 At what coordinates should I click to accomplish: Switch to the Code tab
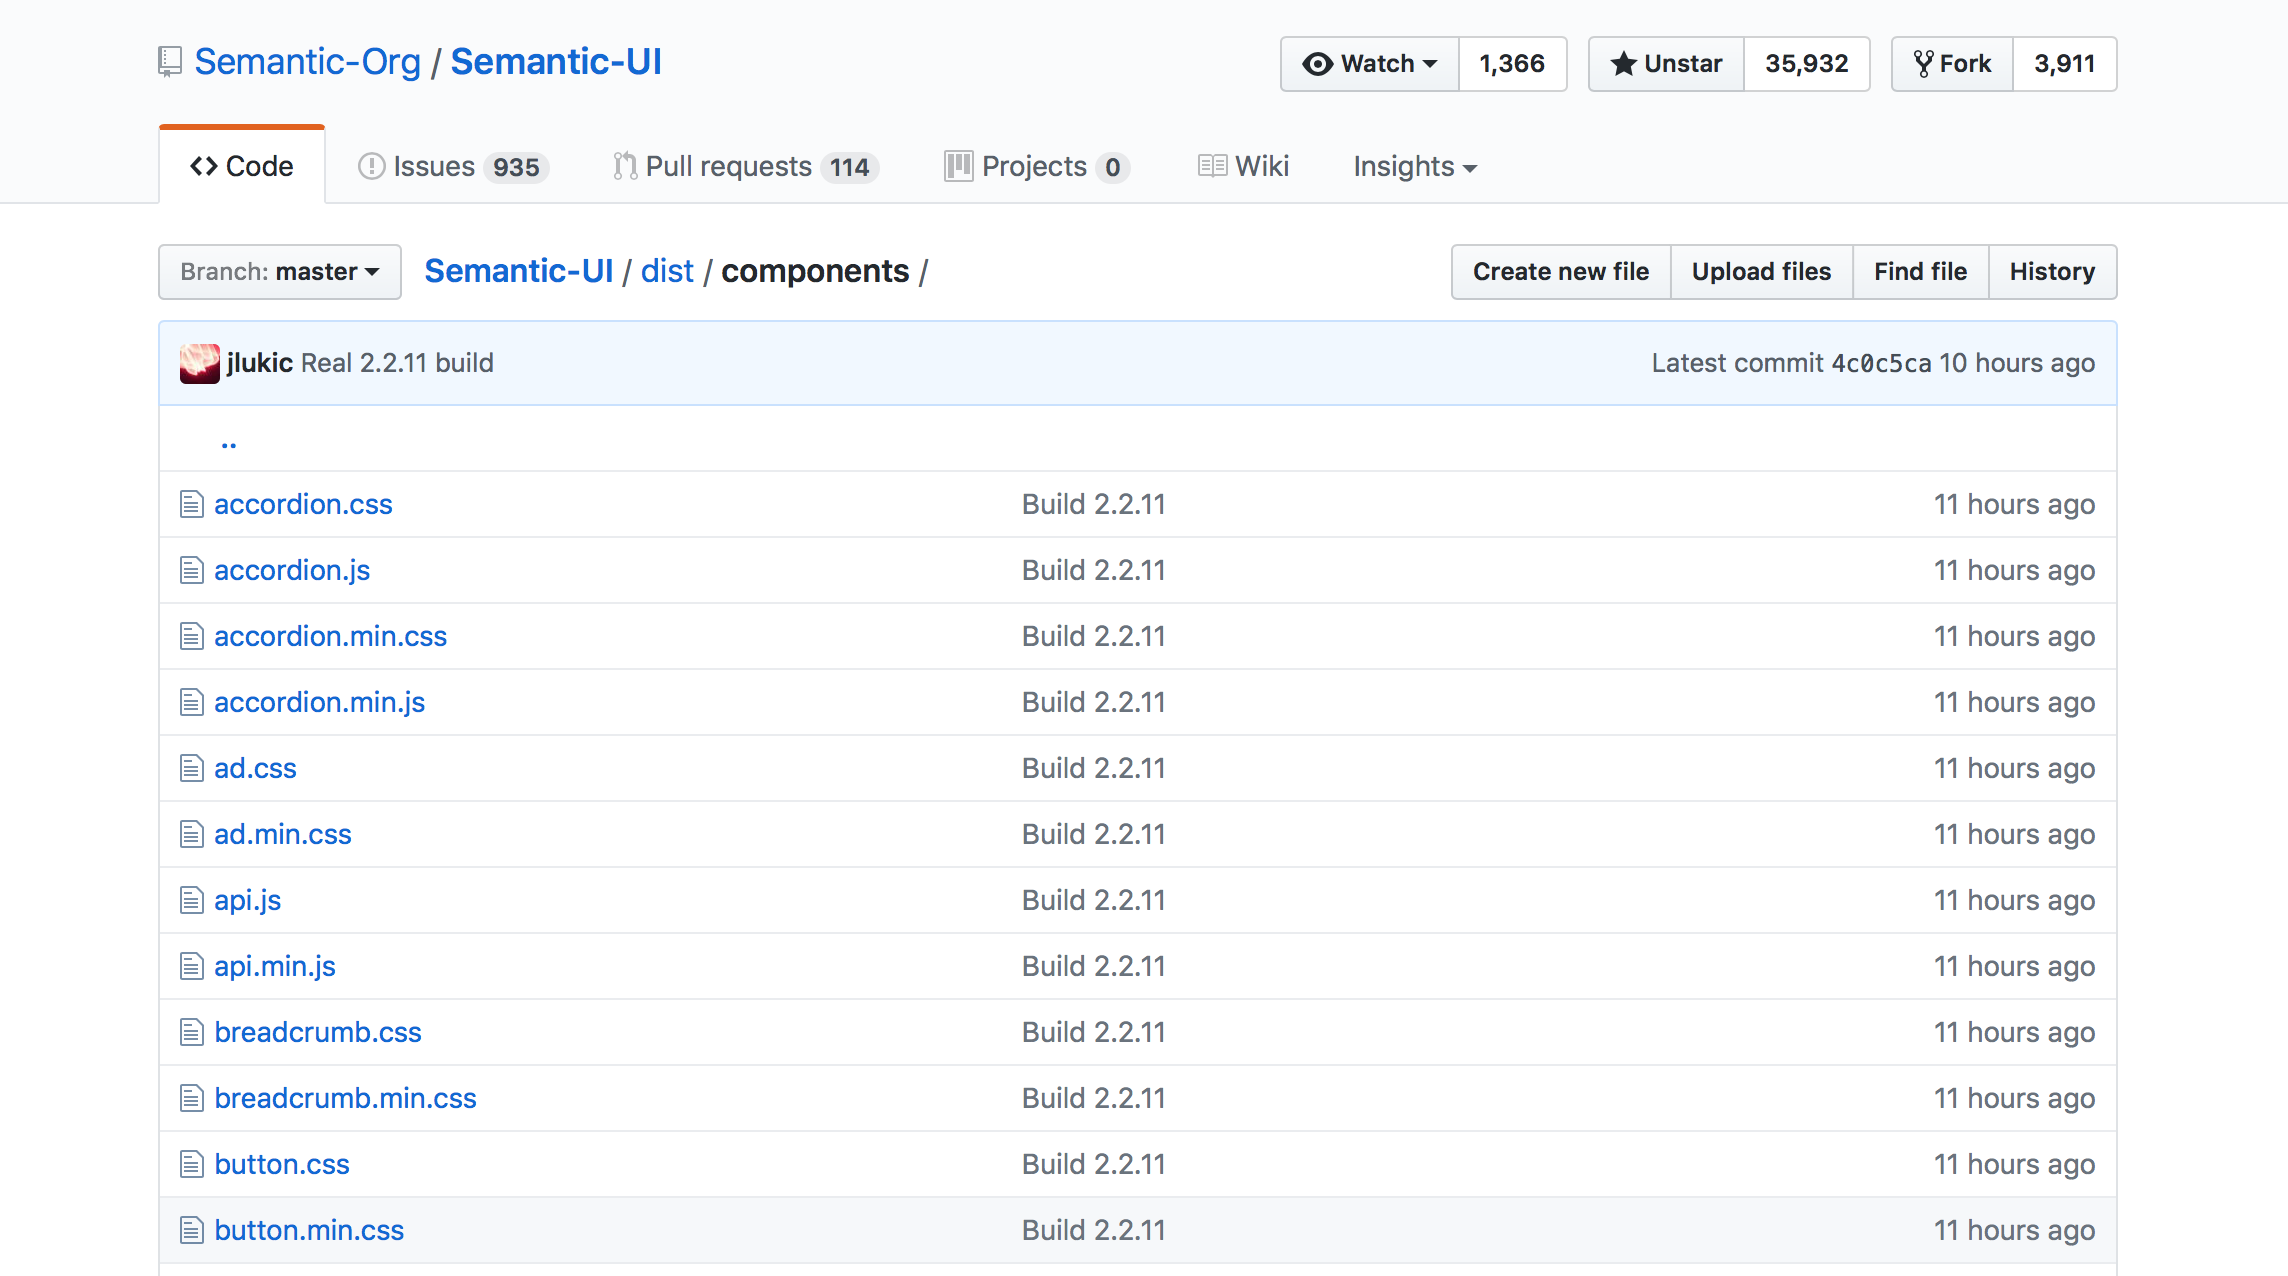pos(242,166)
